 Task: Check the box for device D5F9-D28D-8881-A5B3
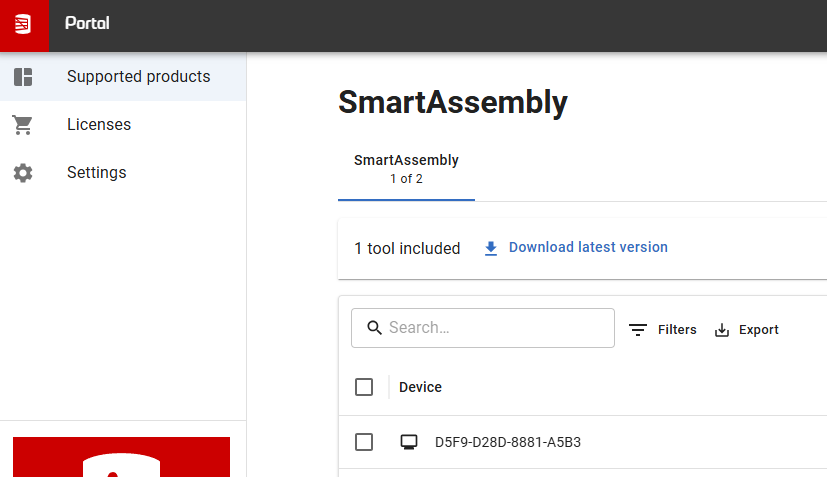[x=364, y=442]
